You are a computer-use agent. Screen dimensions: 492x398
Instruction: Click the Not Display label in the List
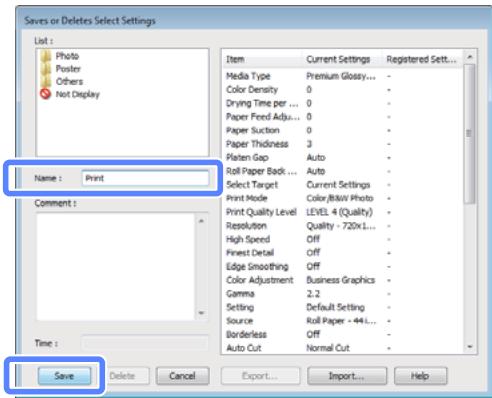coord(78,94)
